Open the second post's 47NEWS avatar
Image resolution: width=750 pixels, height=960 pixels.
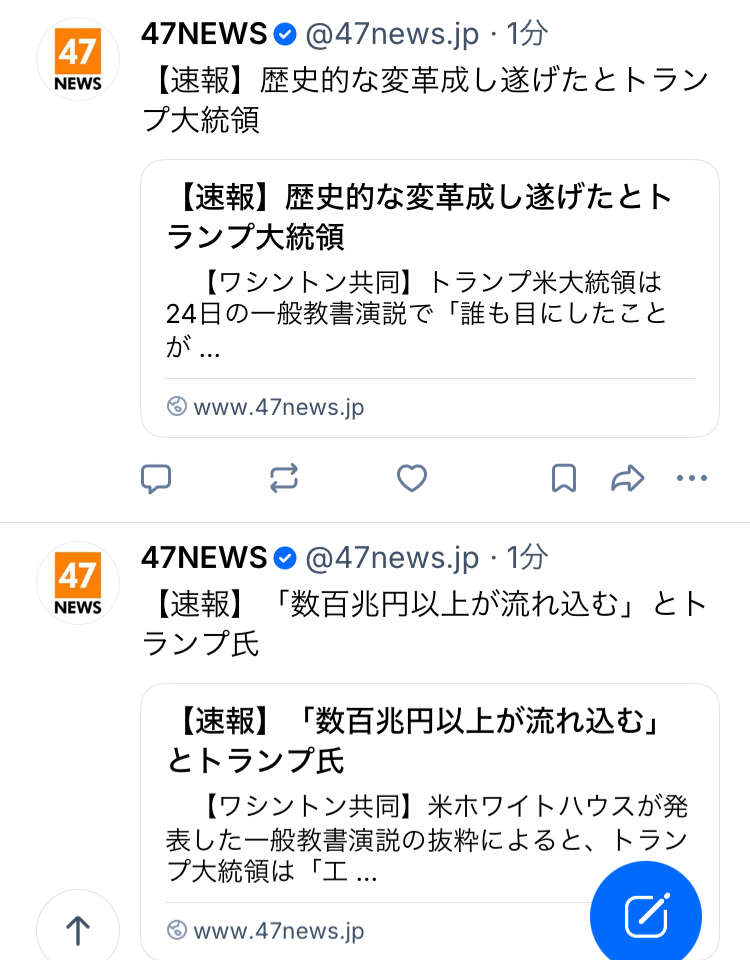[x=78, y=583]
